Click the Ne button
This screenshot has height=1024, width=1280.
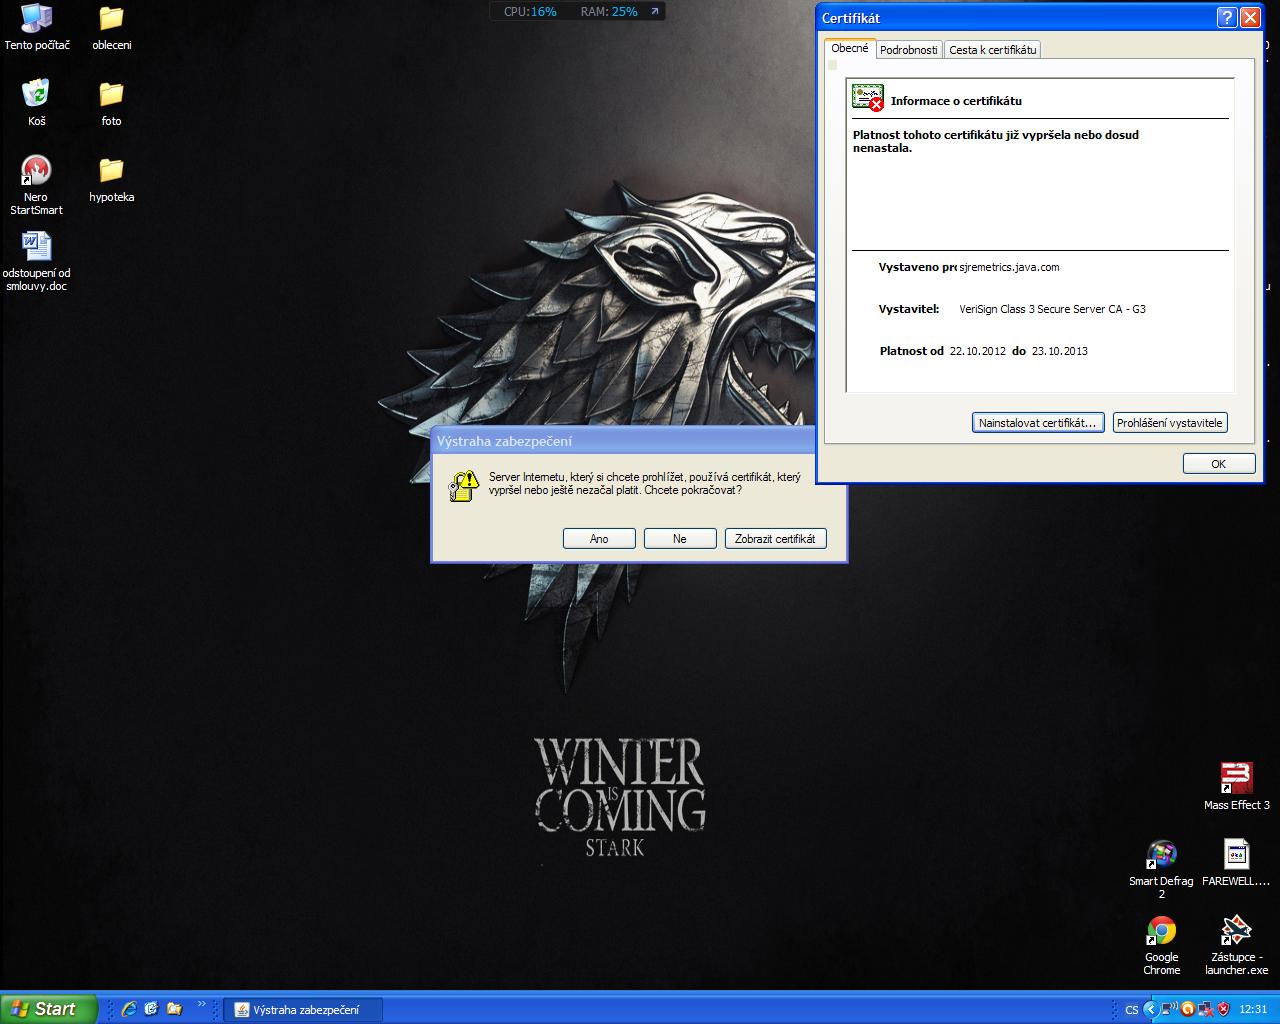[680, 539]
